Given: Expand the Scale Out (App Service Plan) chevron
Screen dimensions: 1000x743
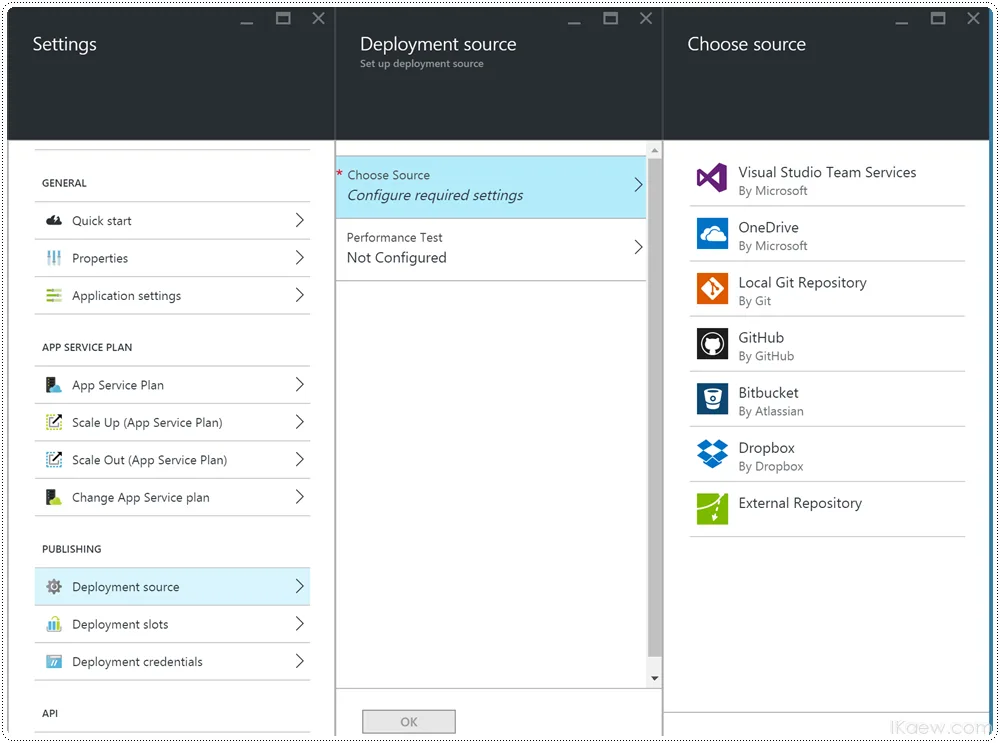Looking at the screenshot, I should click(300, 460).
